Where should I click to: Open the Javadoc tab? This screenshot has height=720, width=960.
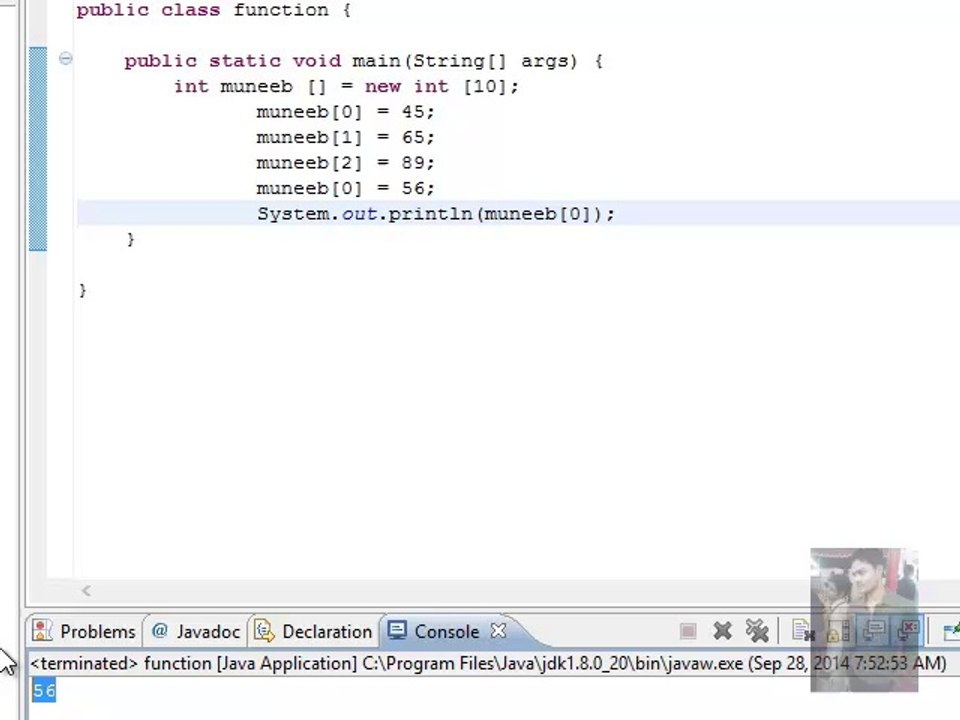[196, 631]
